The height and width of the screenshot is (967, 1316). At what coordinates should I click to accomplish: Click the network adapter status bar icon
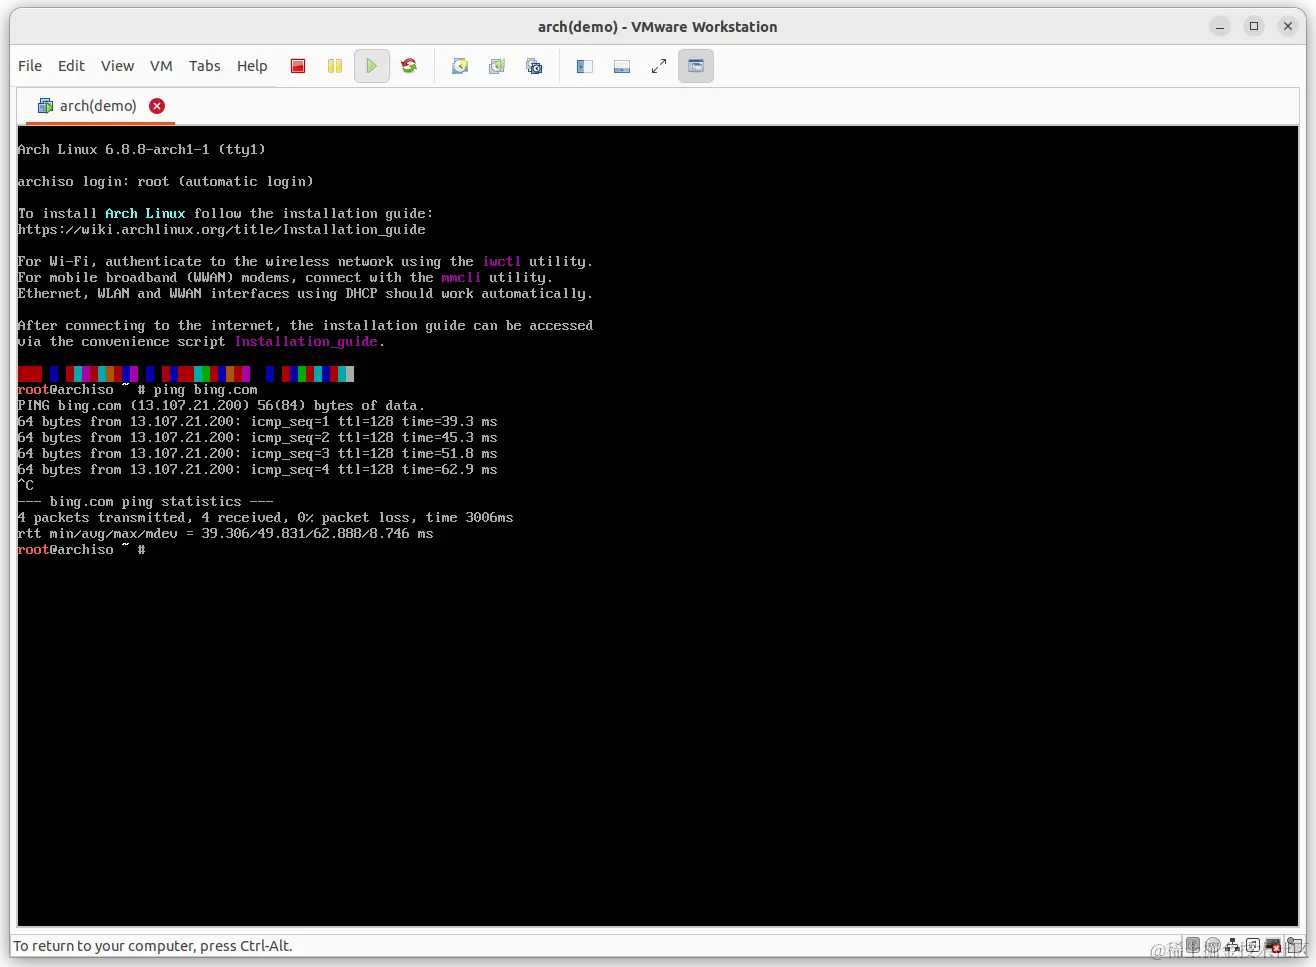[1233, 945]
